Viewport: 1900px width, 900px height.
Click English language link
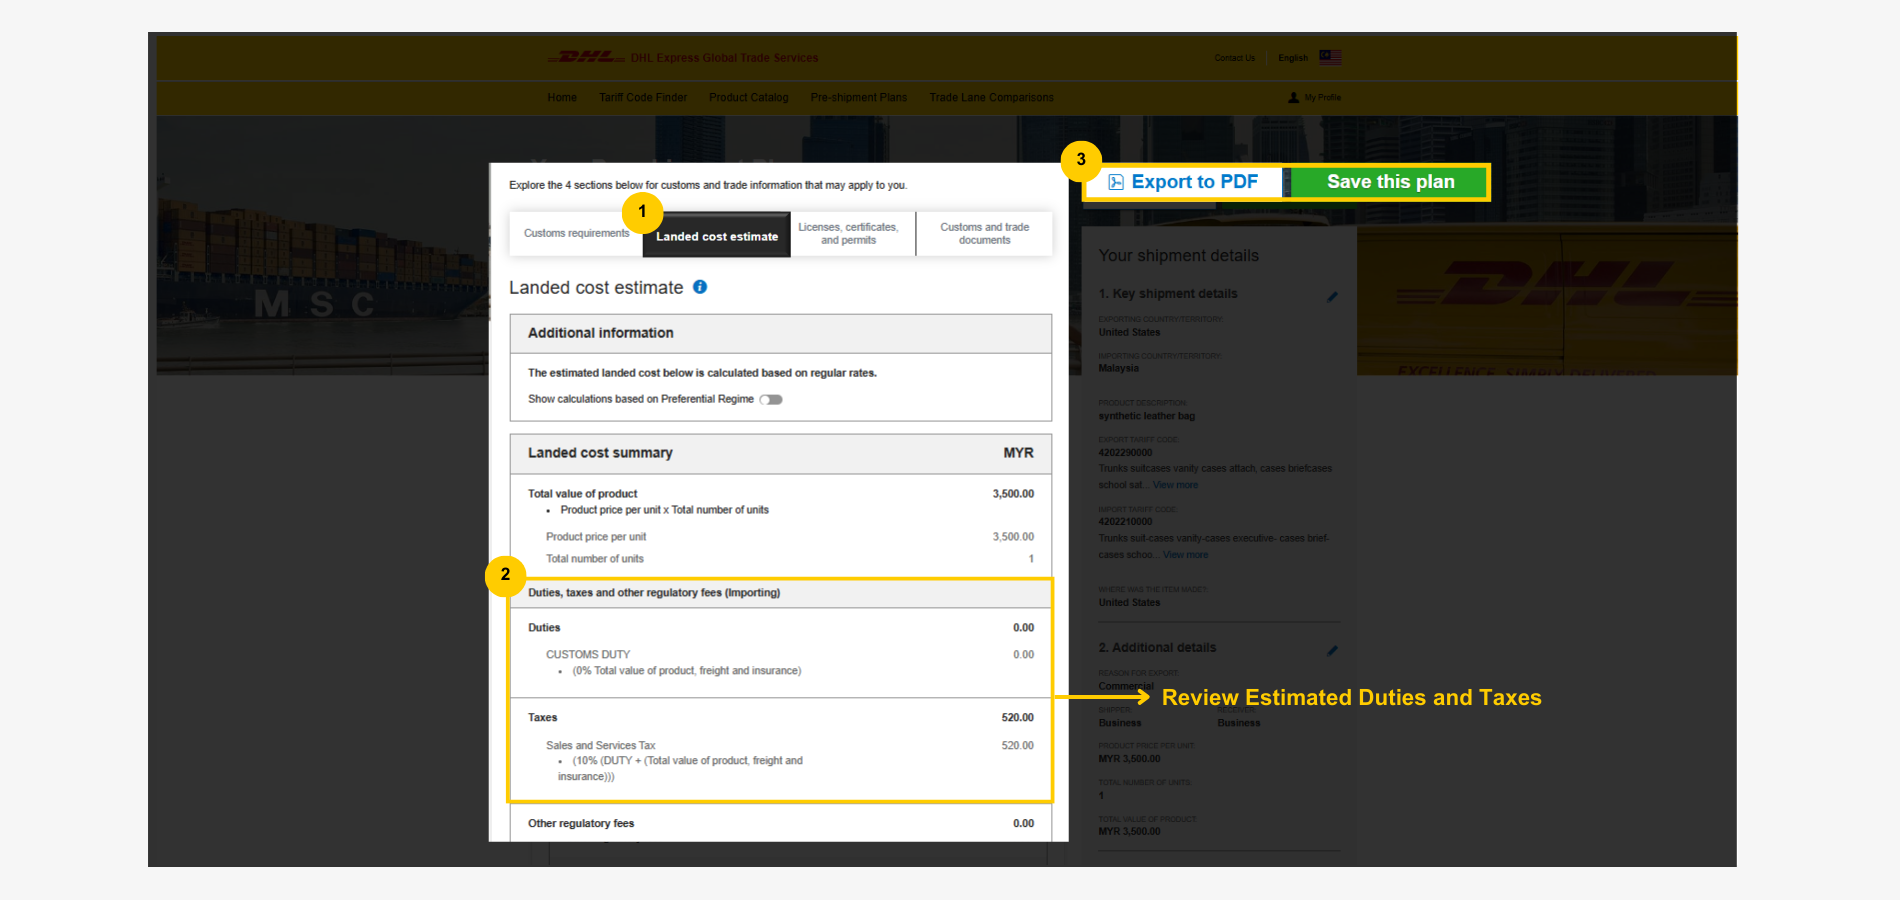click(x=1293, y=58)
